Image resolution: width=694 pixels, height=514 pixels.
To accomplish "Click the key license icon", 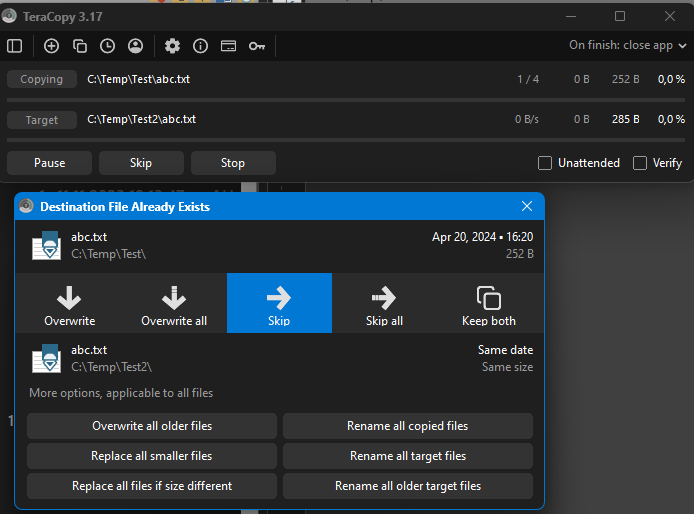I will (257, 46).
